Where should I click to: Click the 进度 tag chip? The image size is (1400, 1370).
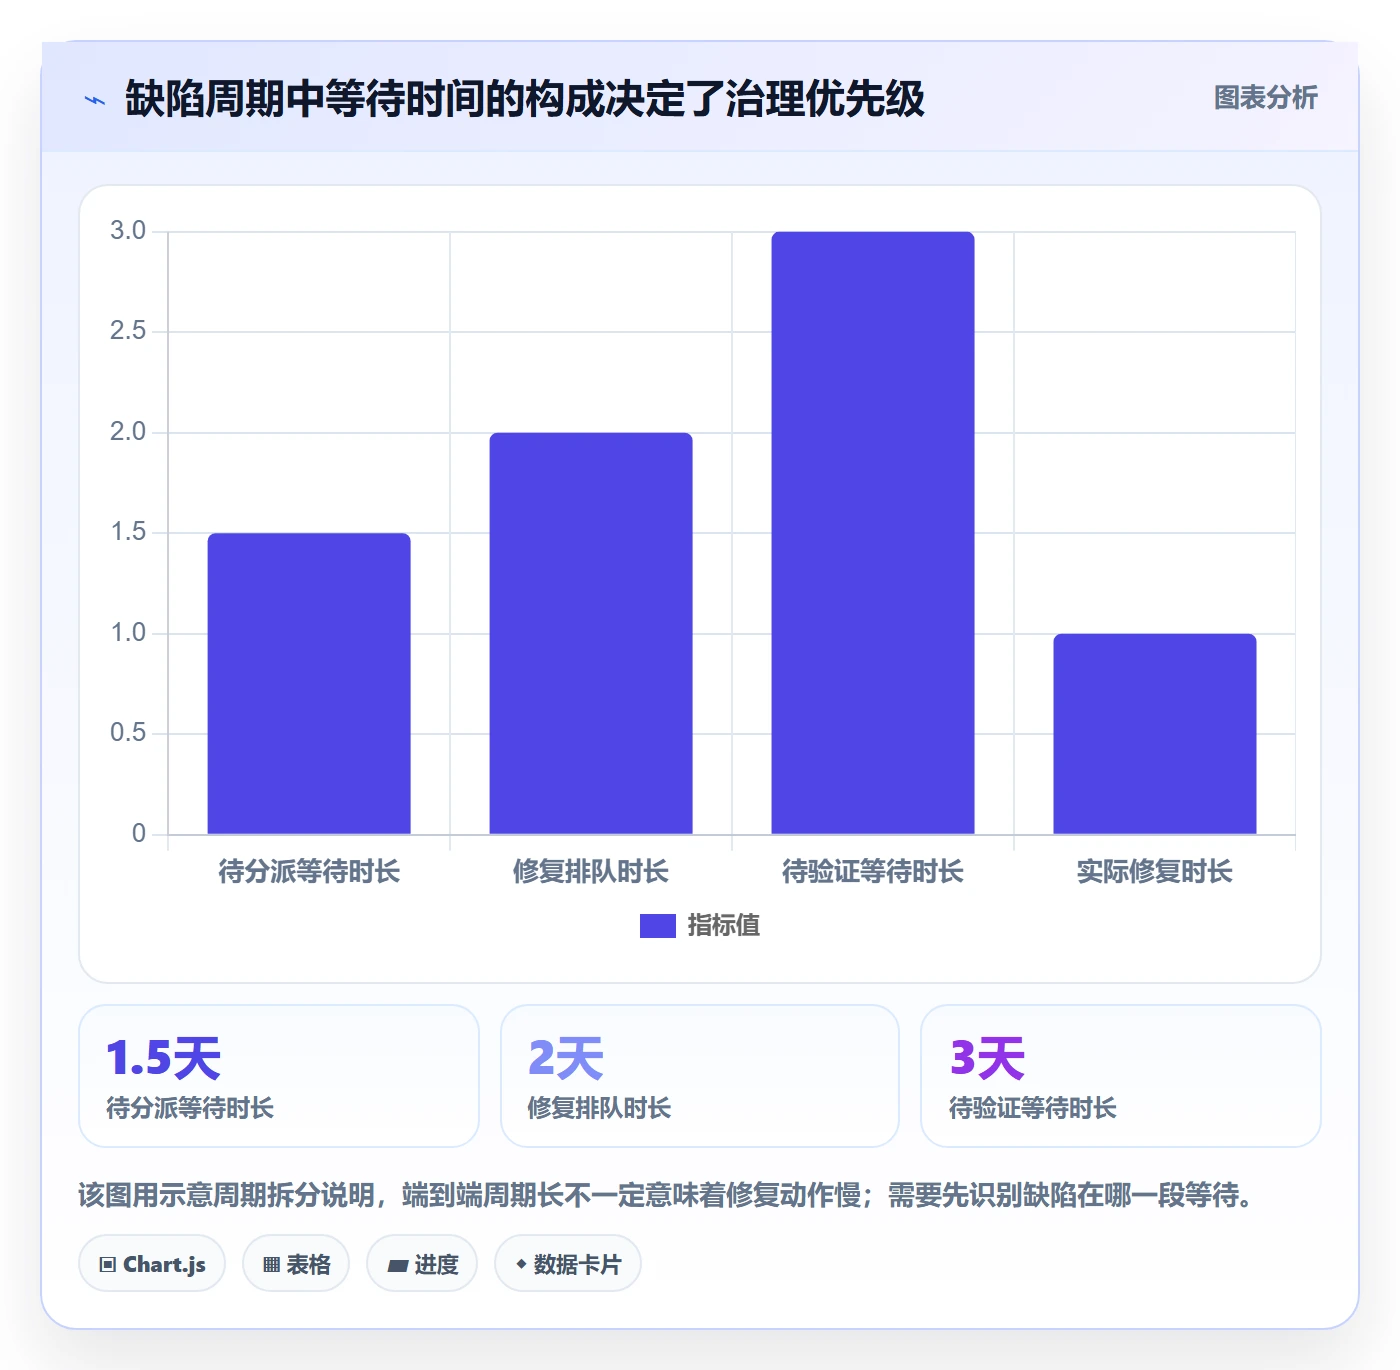tap(422, 1264)
